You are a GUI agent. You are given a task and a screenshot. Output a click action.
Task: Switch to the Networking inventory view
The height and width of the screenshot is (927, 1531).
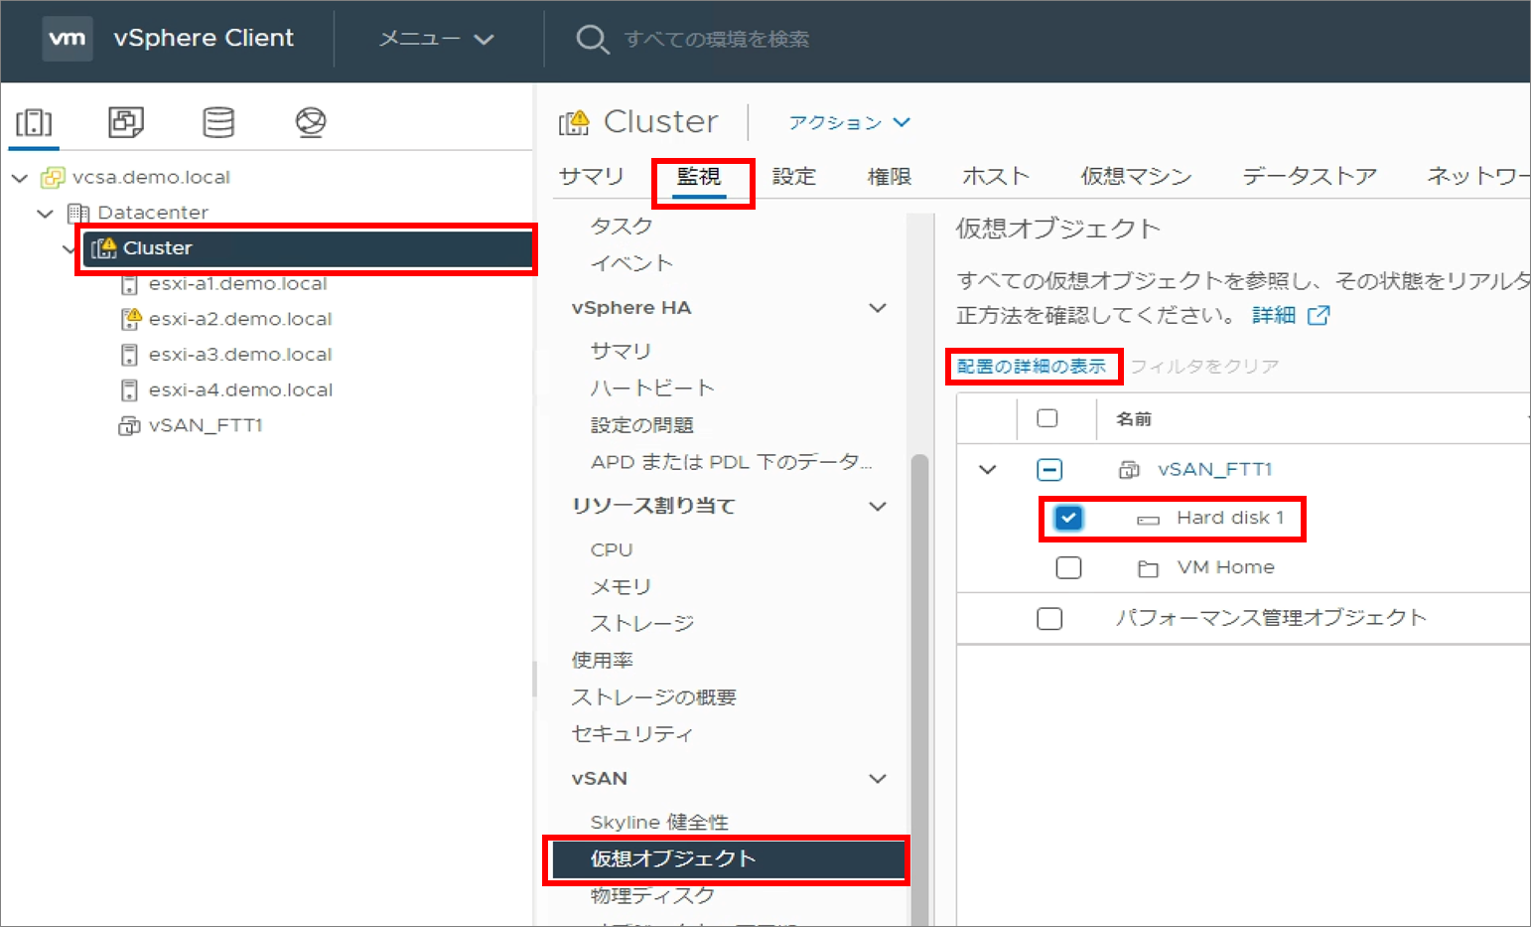311,122
